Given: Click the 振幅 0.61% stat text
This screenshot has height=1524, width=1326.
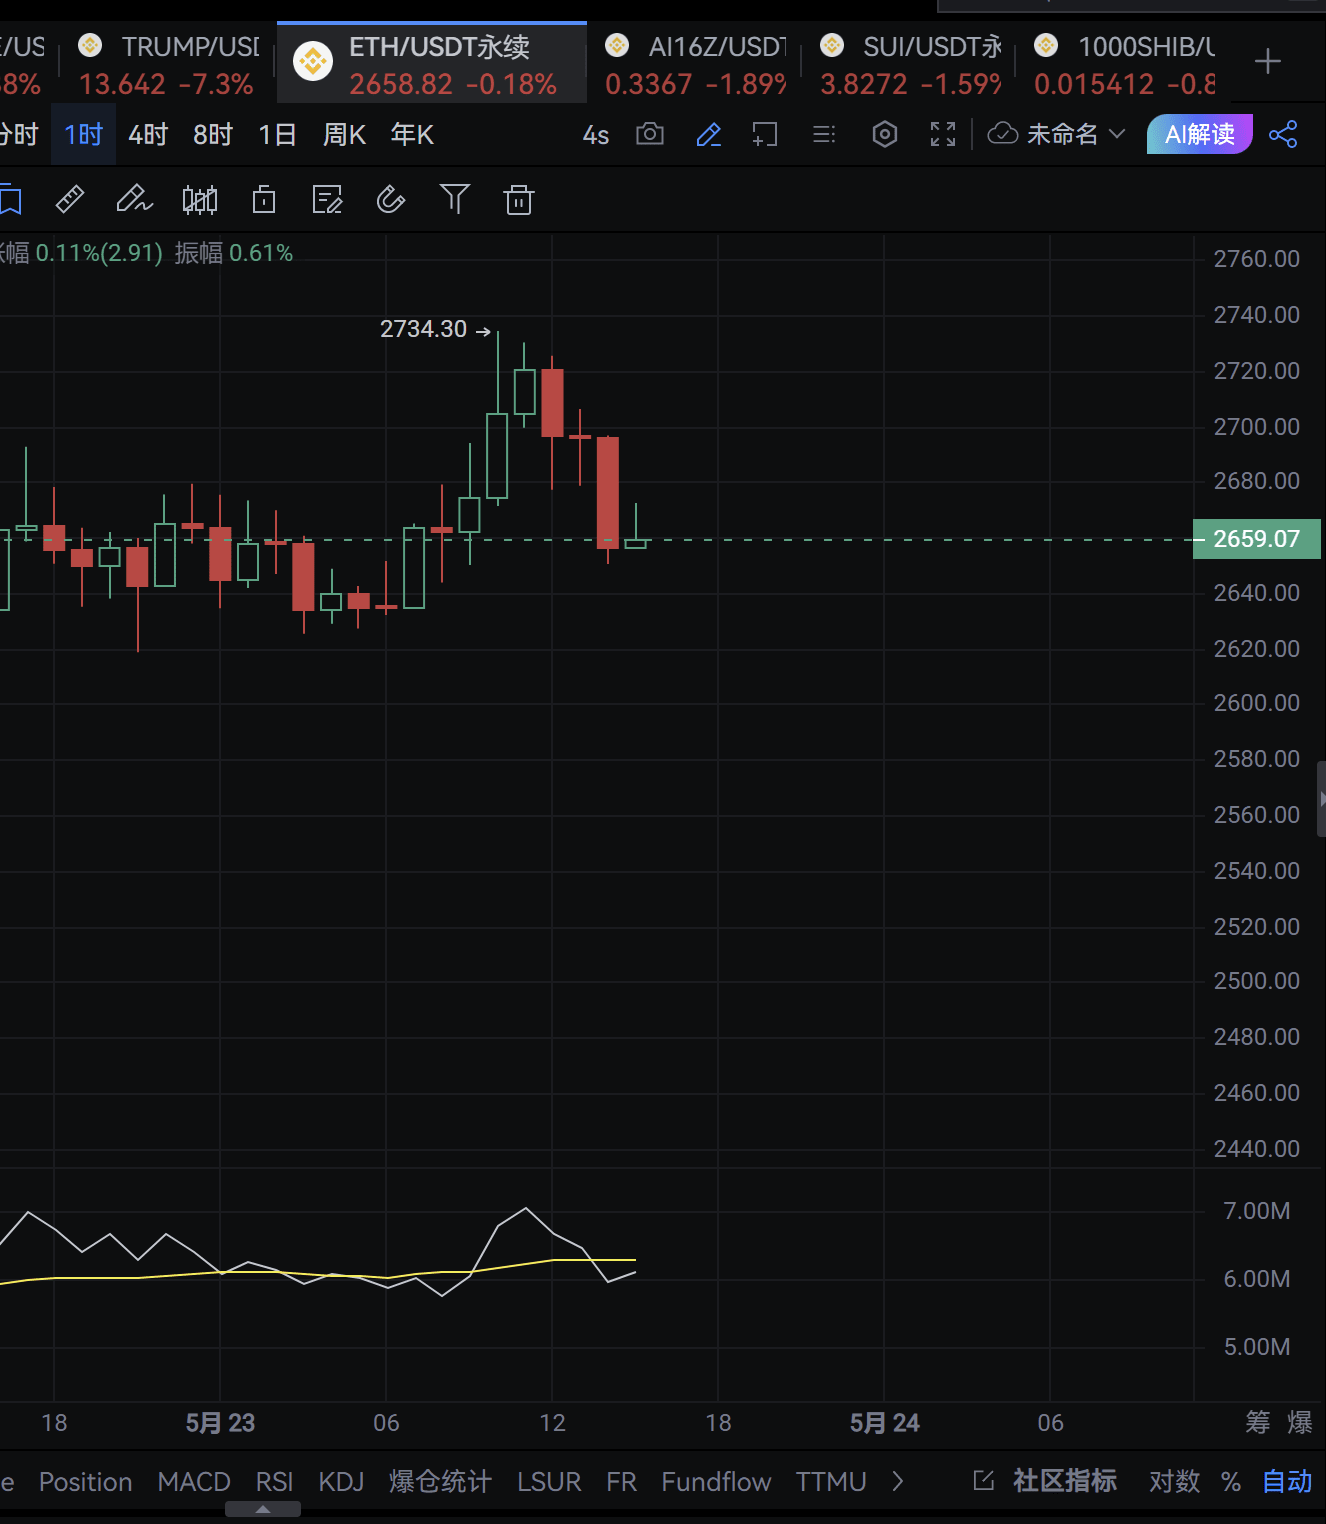Looking at the screenshot, I should (234, 253).
